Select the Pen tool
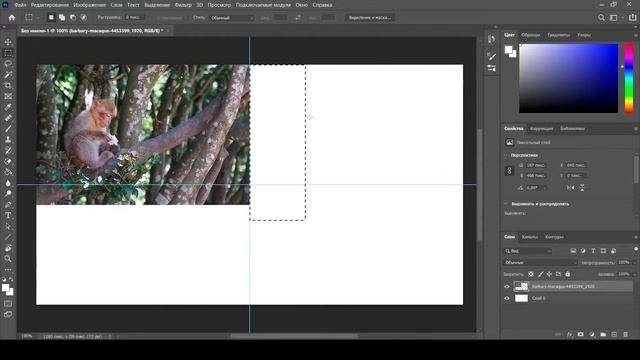Viewport: 640px width, 360px height. point(8,204)
